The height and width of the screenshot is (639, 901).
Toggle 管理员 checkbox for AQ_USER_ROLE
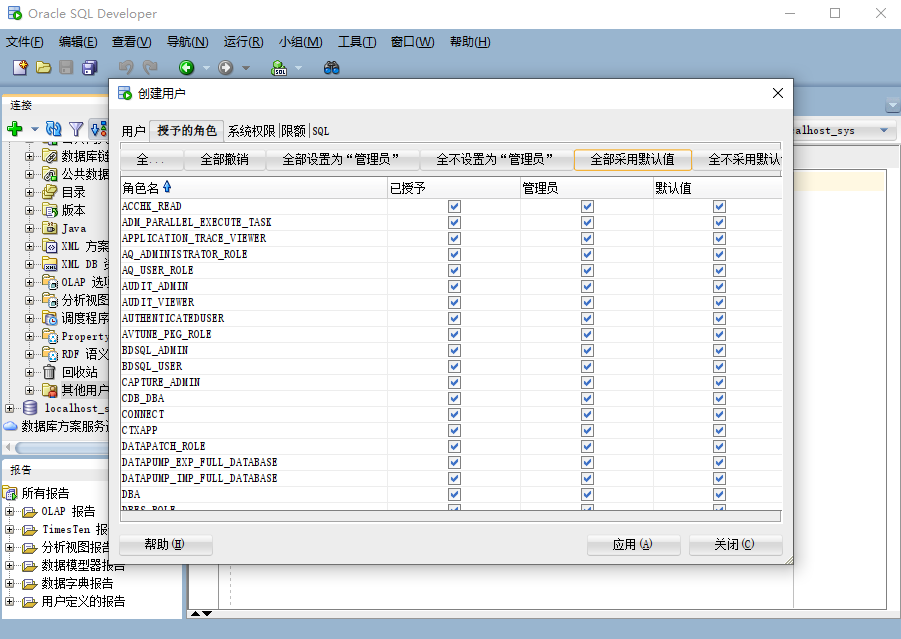coord(587,270)
